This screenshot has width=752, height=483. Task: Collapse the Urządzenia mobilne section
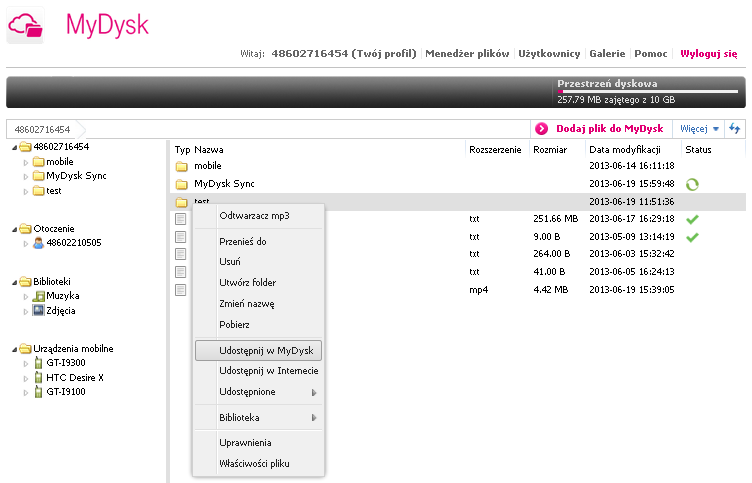pos(14,350)
